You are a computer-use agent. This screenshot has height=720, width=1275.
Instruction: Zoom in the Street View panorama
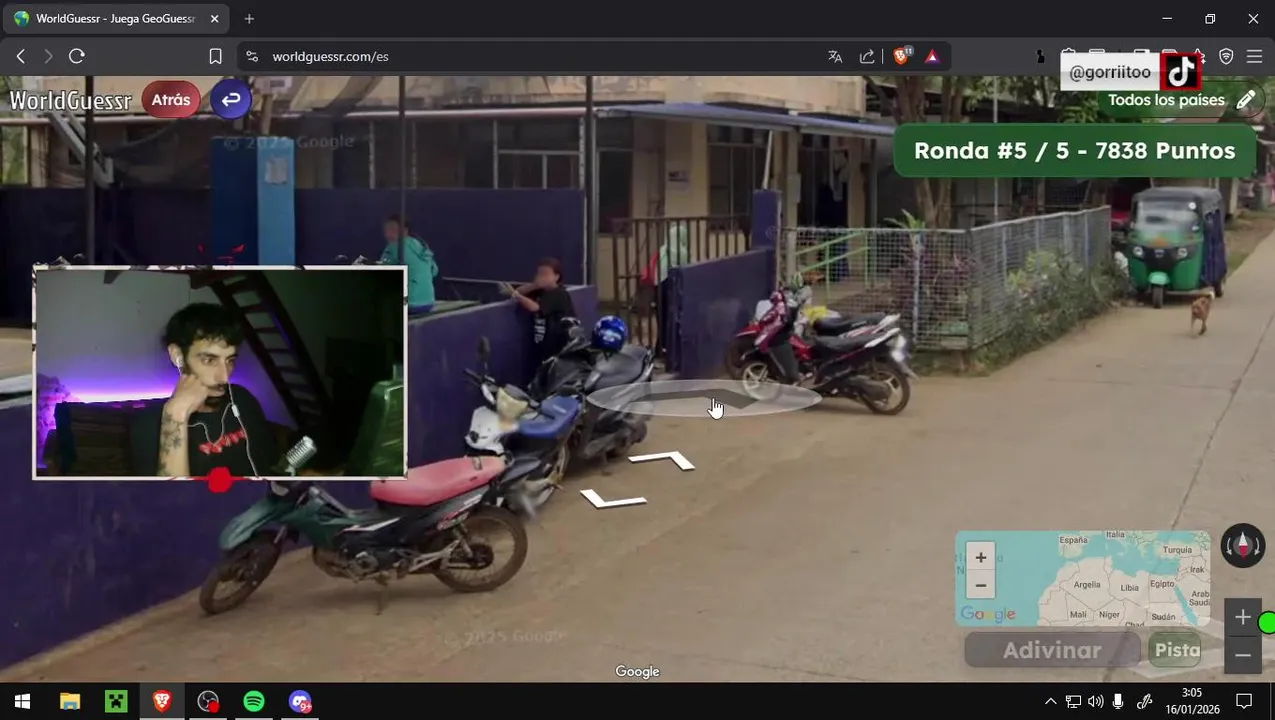coord(1243,618)
